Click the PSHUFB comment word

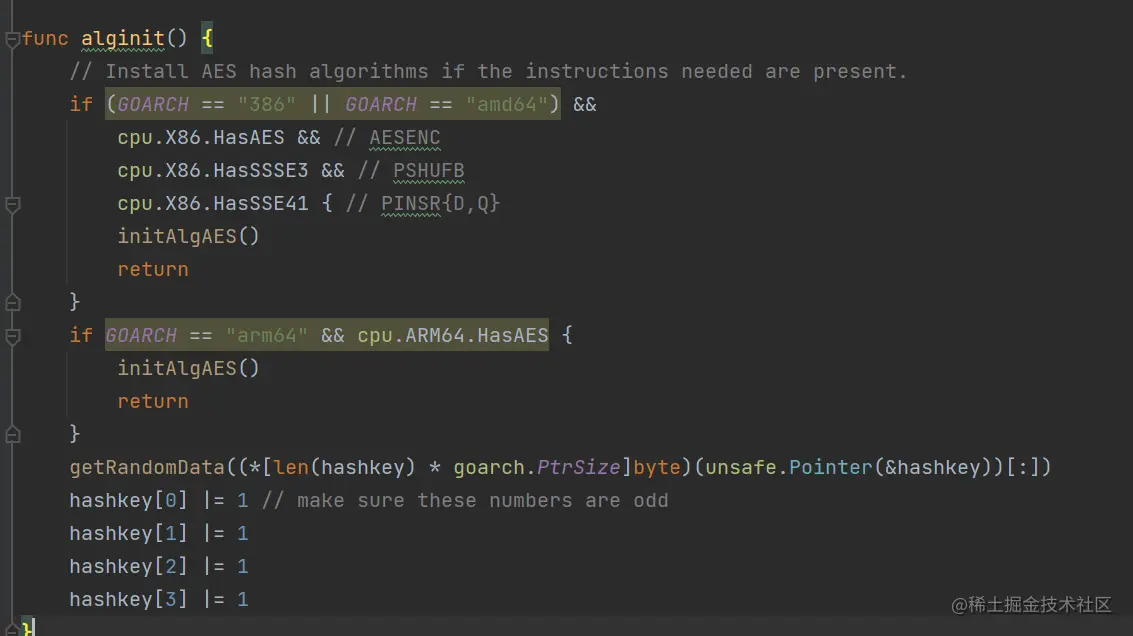(428, 171)
